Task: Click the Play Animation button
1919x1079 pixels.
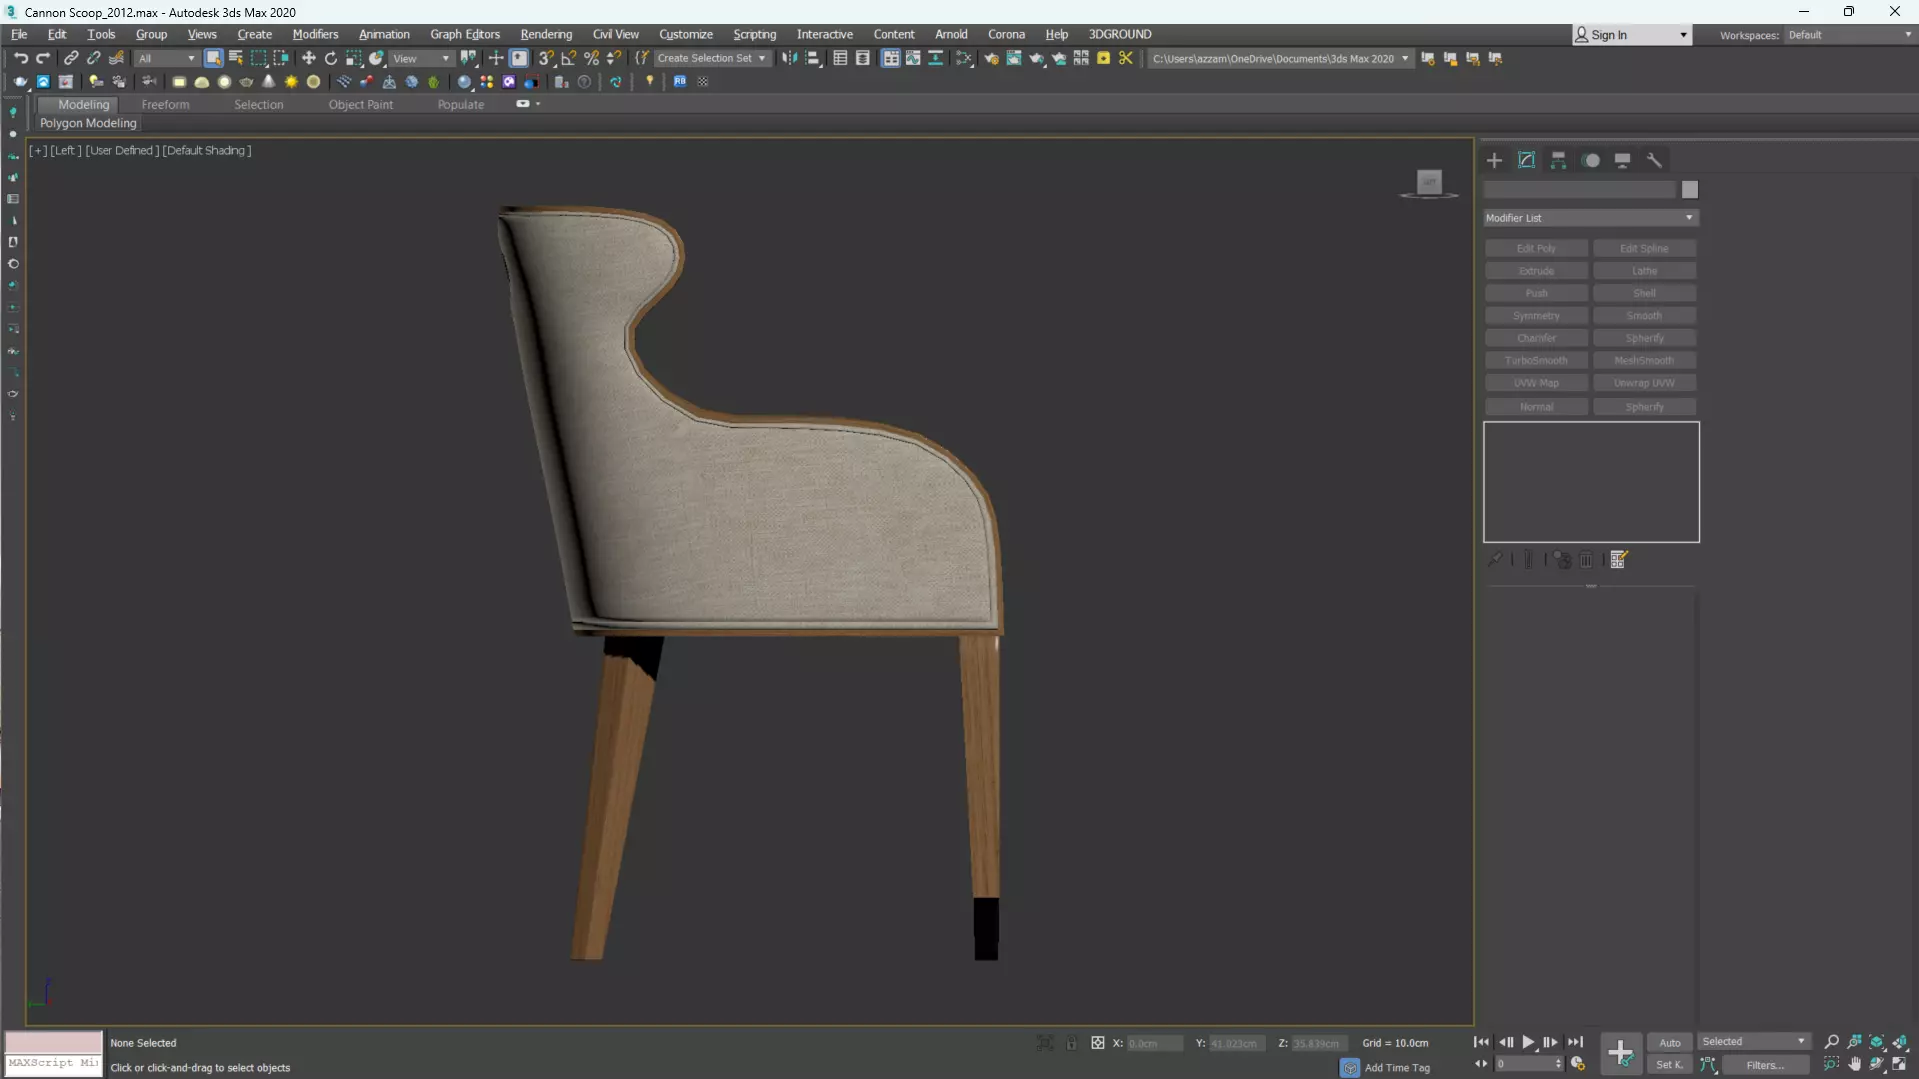Action: pyautogui.click(x=1528, y=1042)
